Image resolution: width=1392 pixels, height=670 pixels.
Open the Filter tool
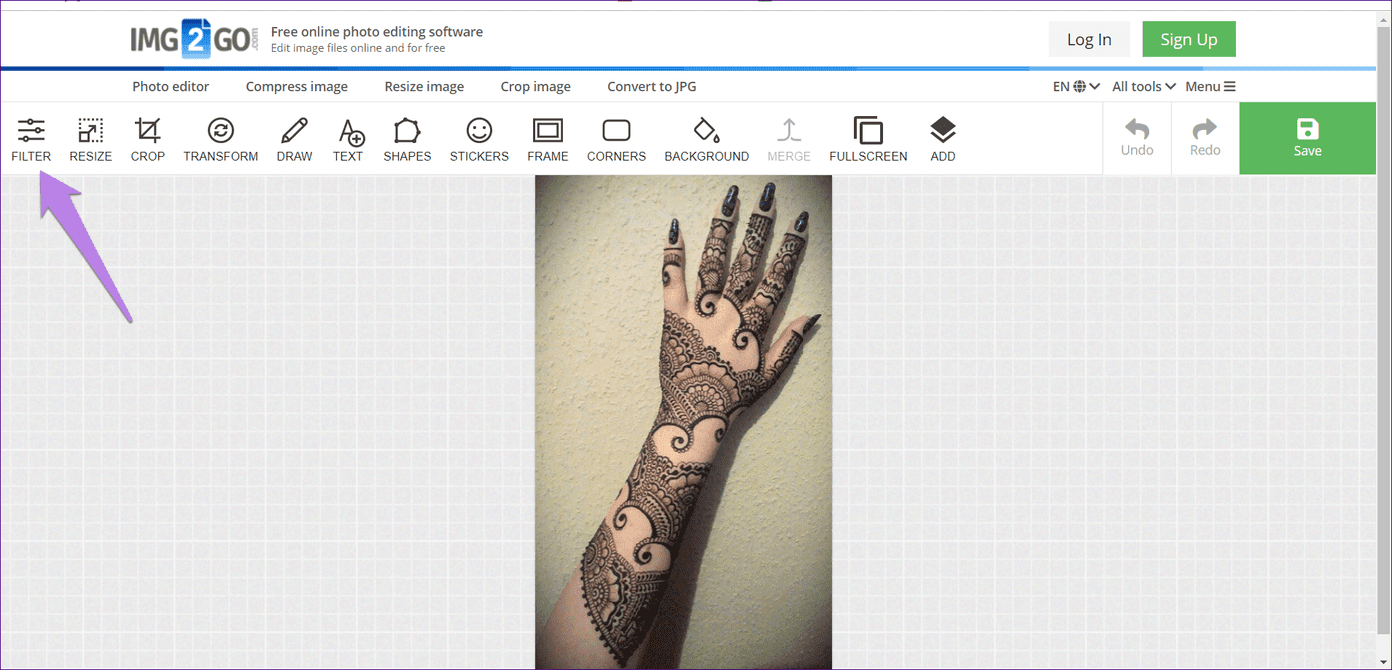coord(31,139)
